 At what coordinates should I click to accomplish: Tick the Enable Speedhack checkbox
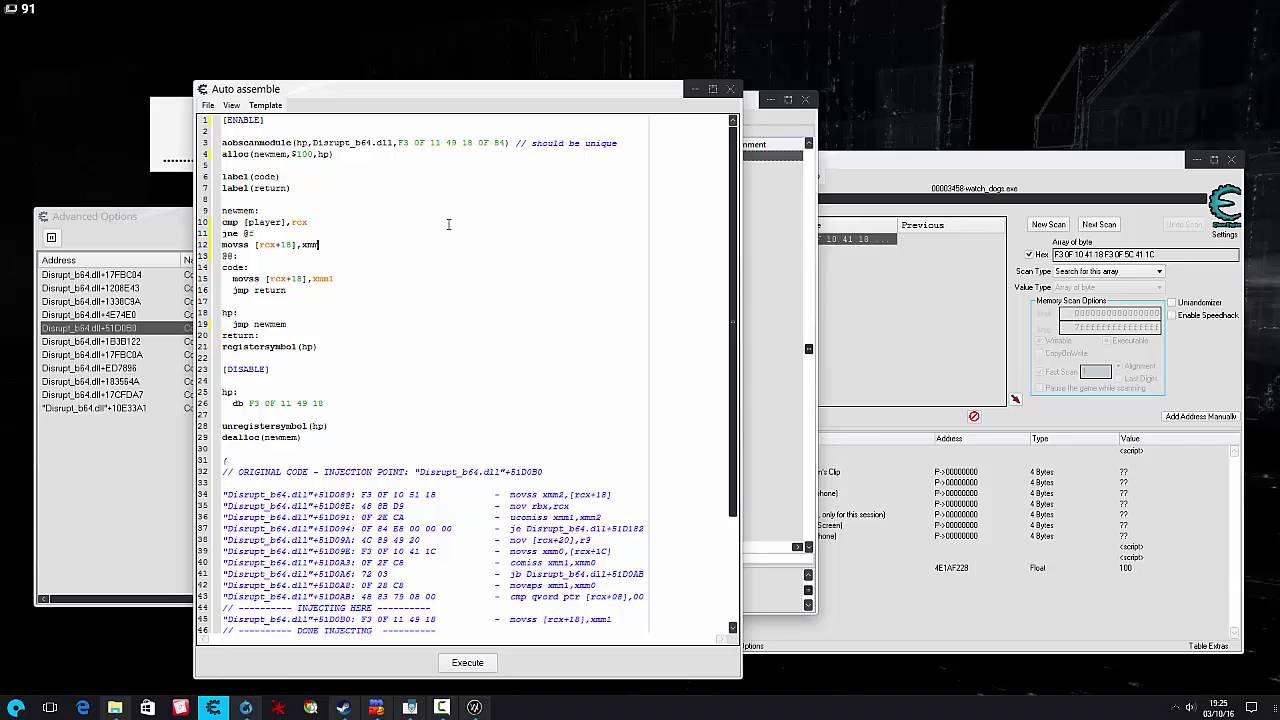(1172, 315)
